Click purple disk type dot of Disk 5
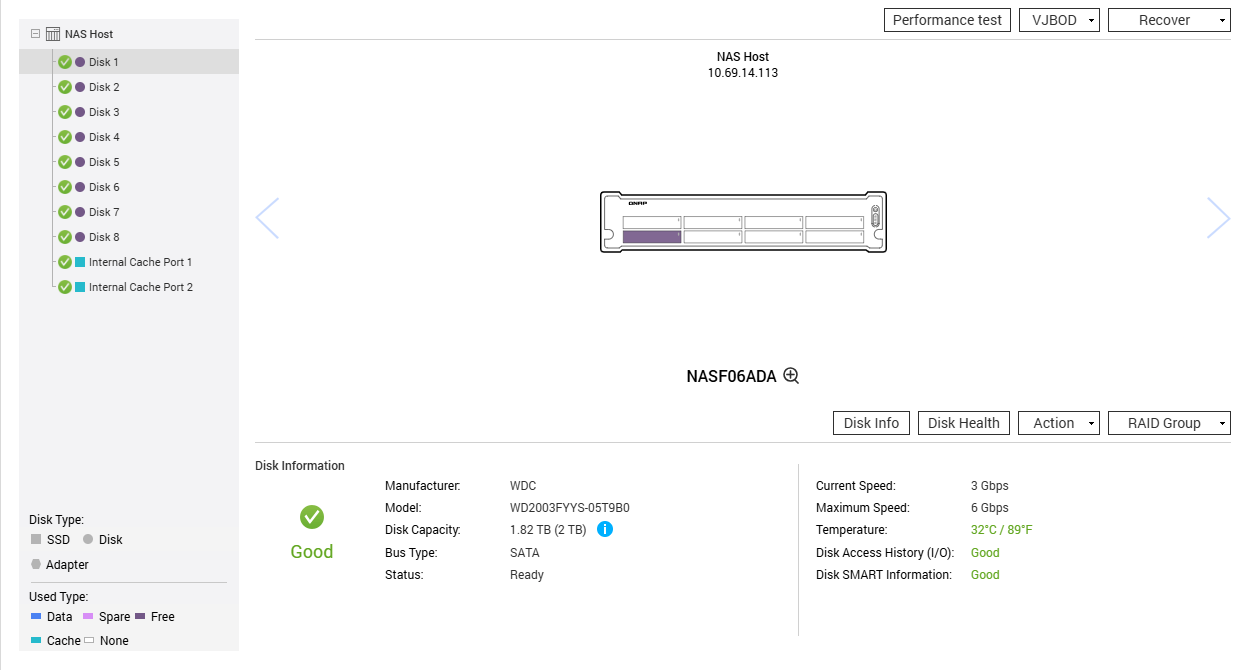The width and height of the screenshot is (1254, 670). pos(80,162)
